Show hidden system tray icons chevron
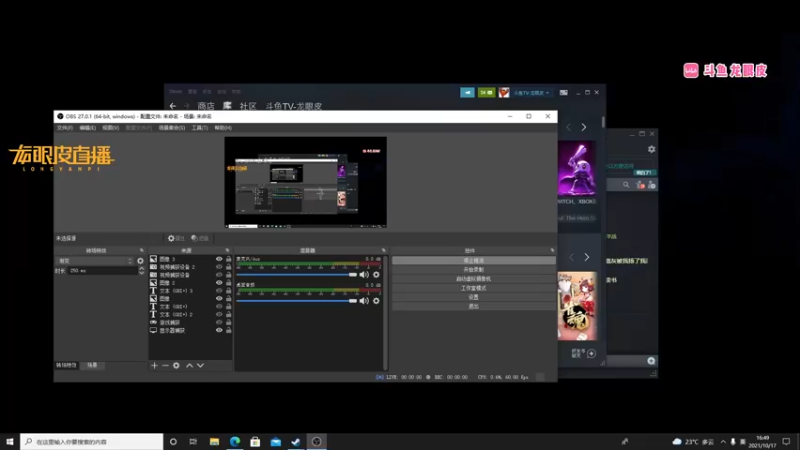Screen dimensions: 800x450 click(x=723, y=441)
